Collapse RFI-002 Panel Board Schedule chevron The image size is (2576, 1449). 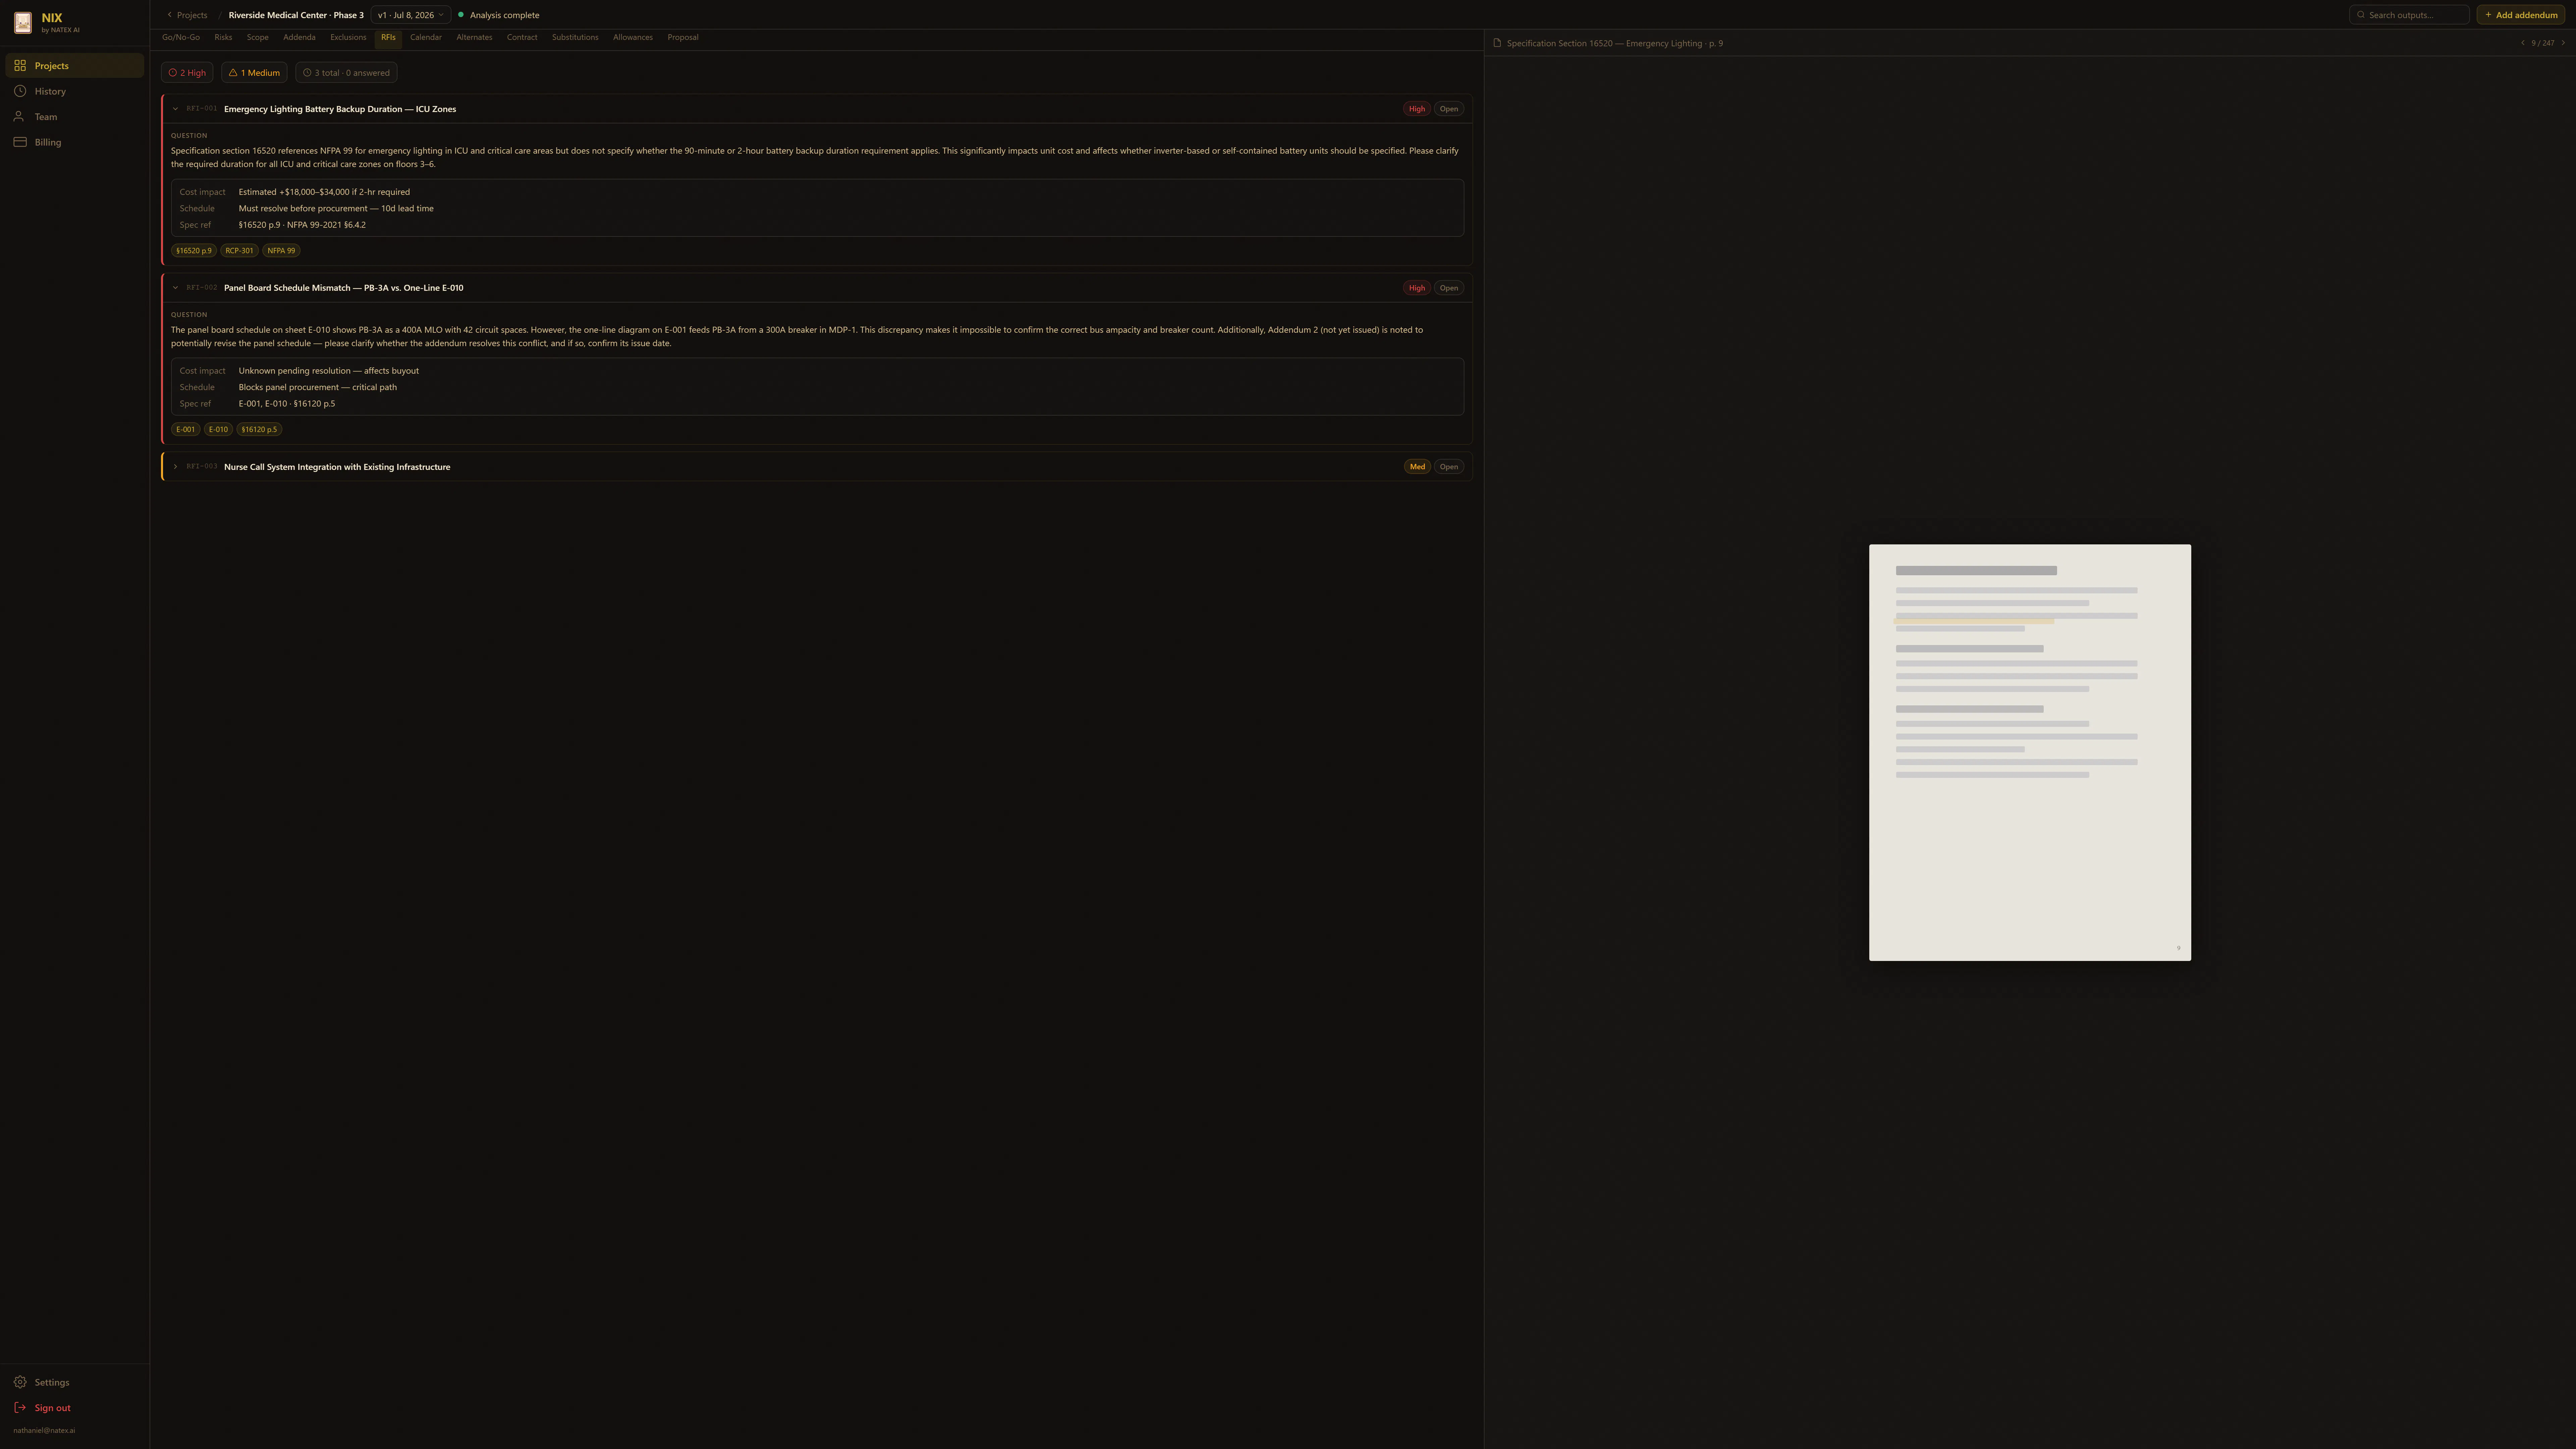coord(175,288)
